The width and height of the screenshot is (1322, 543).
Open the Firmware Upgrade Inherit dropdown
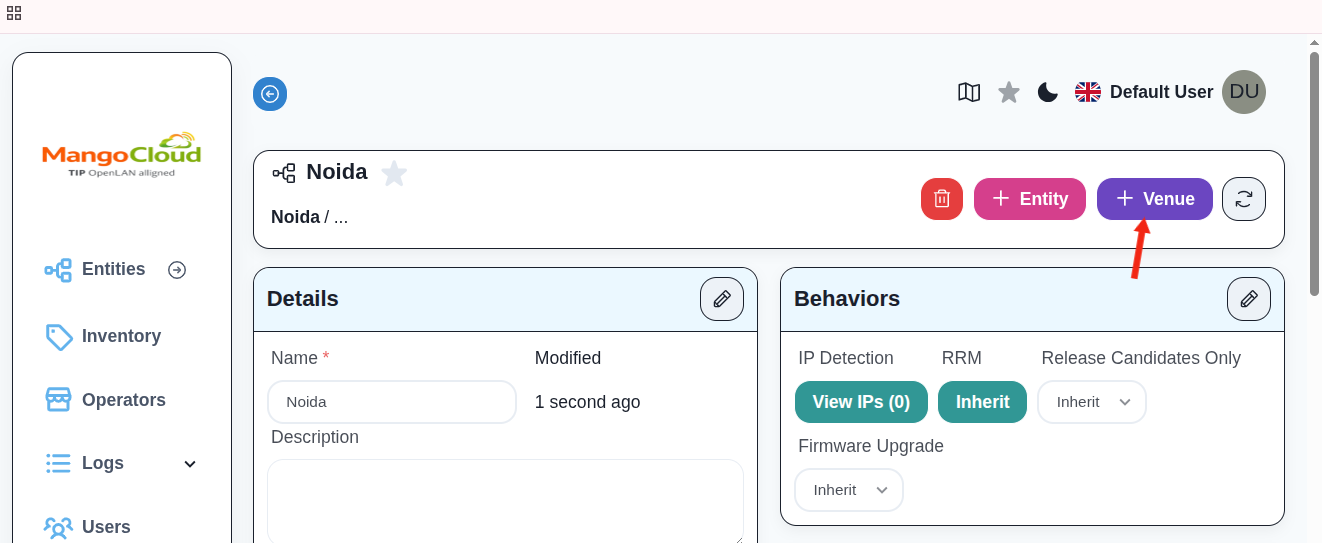tap(848, 490)
